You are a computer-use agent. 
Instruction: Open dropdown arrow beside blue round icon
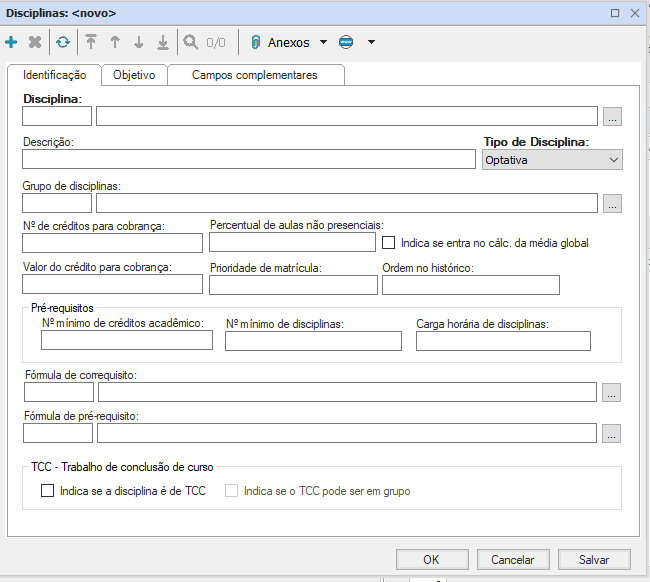click(371, 43)
